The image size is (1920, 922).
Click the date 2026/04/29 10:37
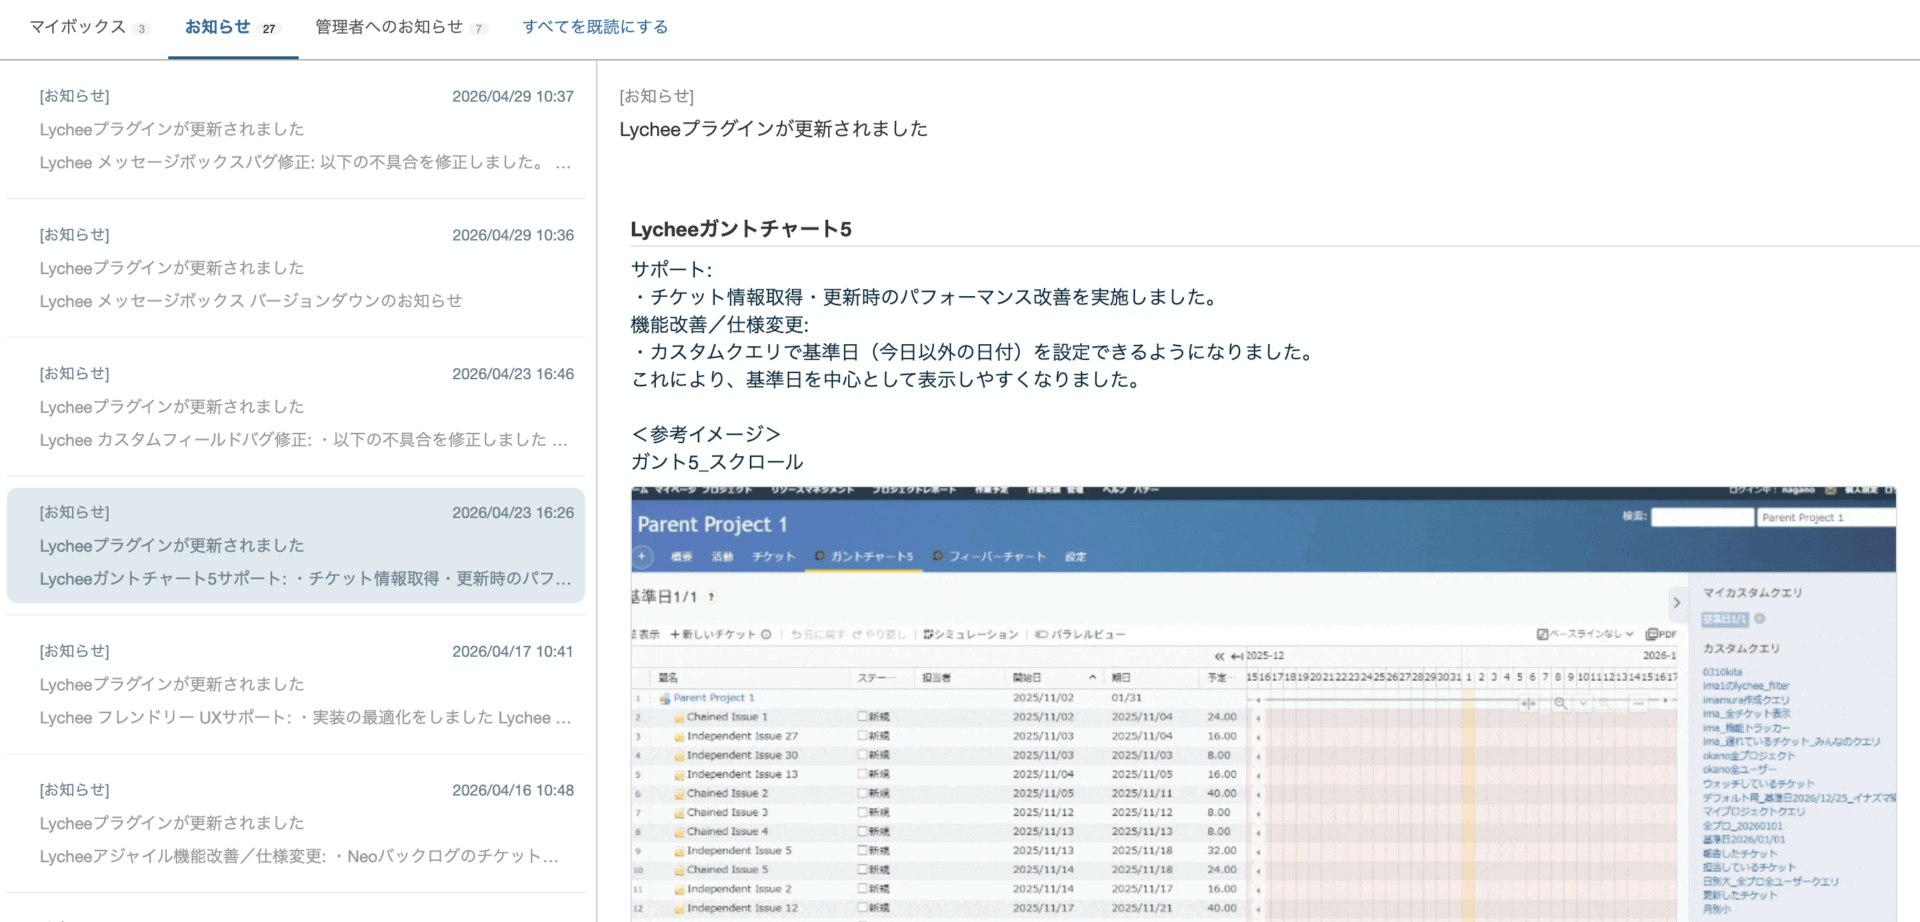pyautogui.click(x=513, y=97)
